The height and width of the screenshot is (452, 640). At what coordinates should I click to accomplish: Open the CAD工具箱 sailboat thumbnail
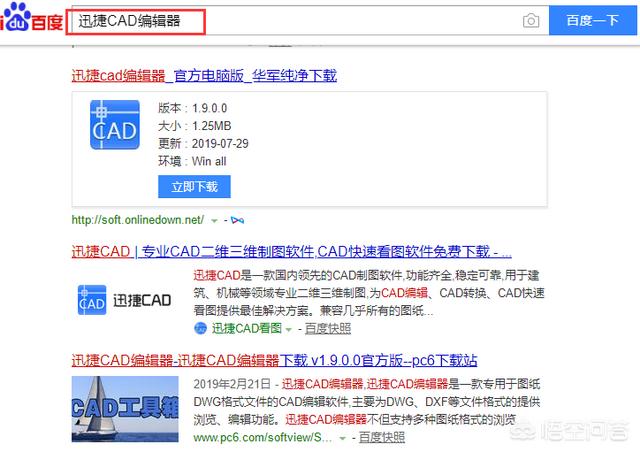[x=125, y=409]
